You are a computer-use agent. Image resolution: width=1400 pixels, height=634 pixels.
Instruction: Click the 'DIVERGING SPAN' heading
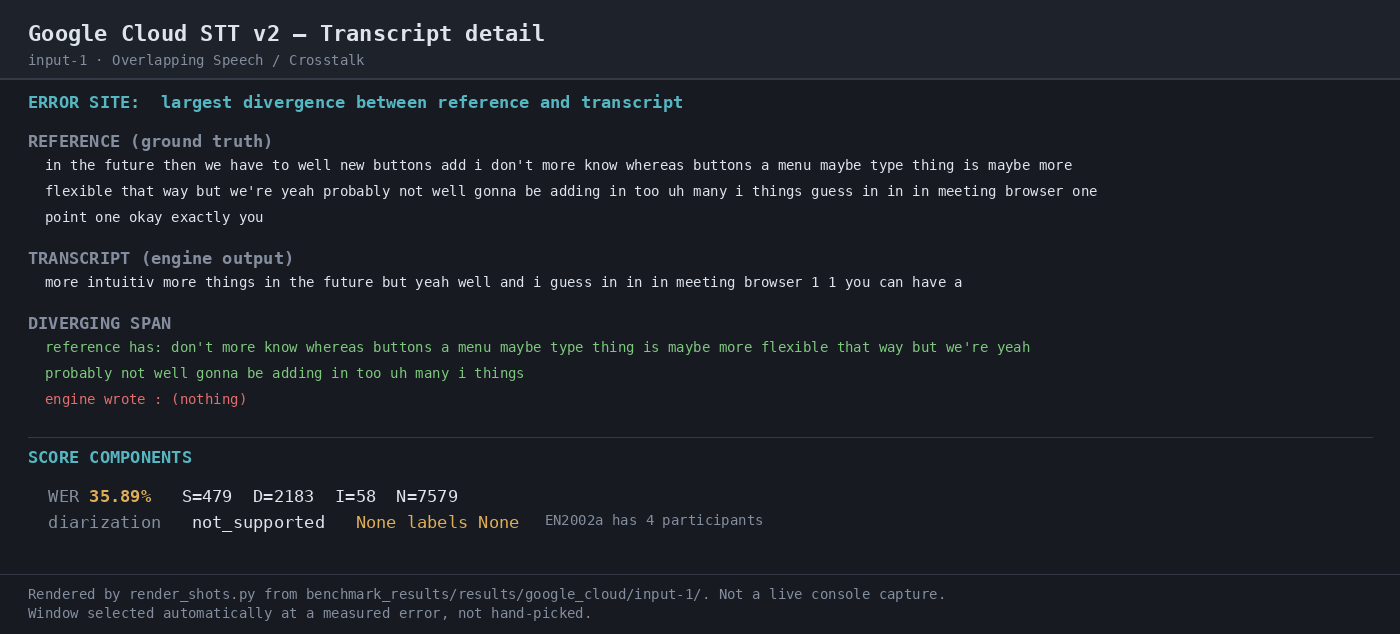click(x=99, y=324)
